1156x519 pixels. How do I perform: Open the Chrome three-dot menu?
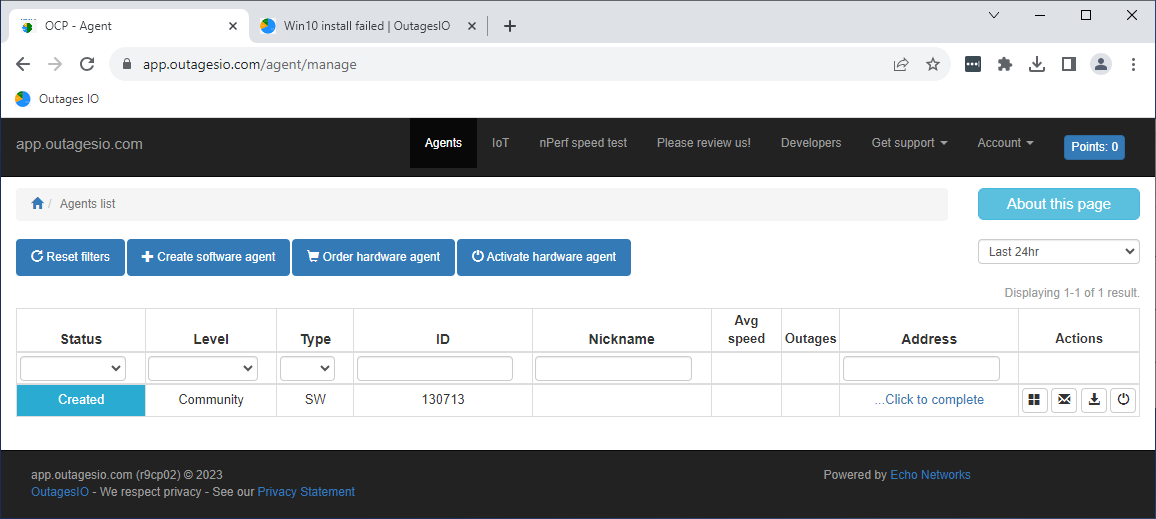(1134, 64)
